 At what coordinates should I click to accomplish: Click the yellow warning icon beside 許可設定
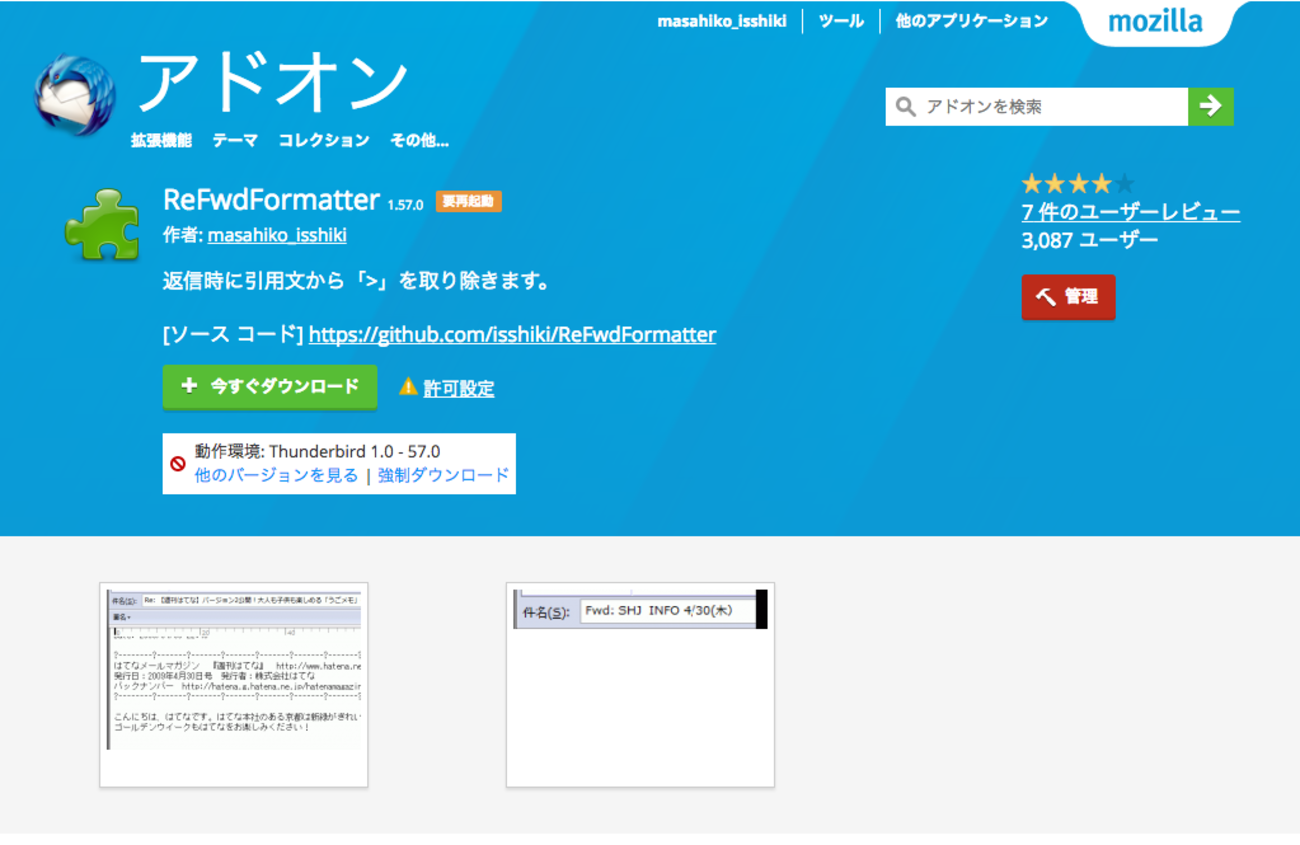click(408, 387)
